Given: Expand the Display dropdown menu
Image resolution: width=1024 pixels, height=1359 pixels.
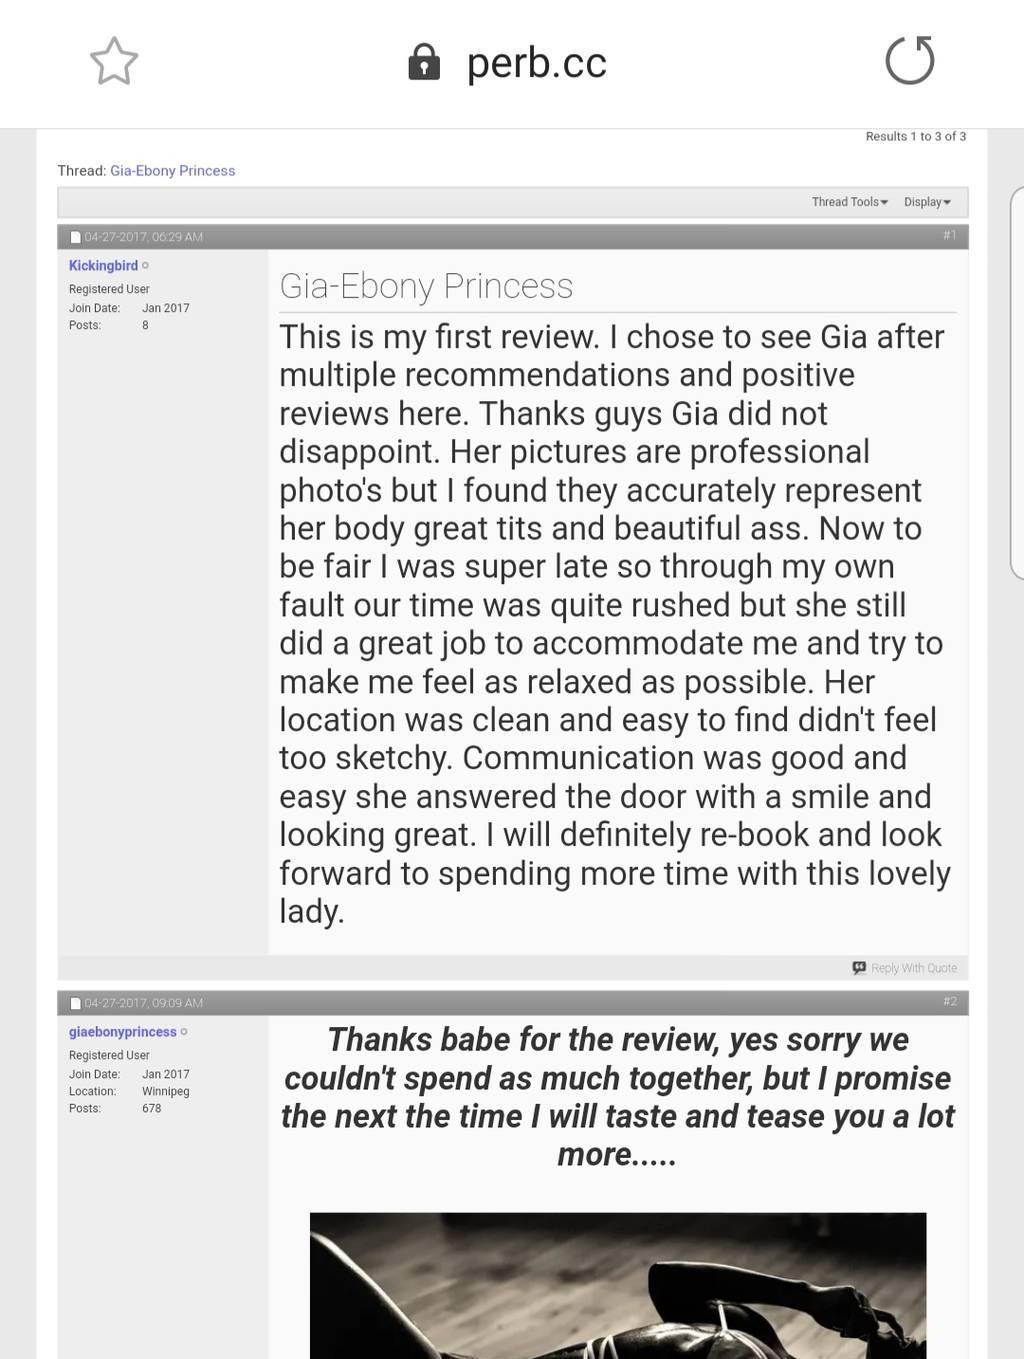Looking at the screenshot, I should tap(927, 202).
